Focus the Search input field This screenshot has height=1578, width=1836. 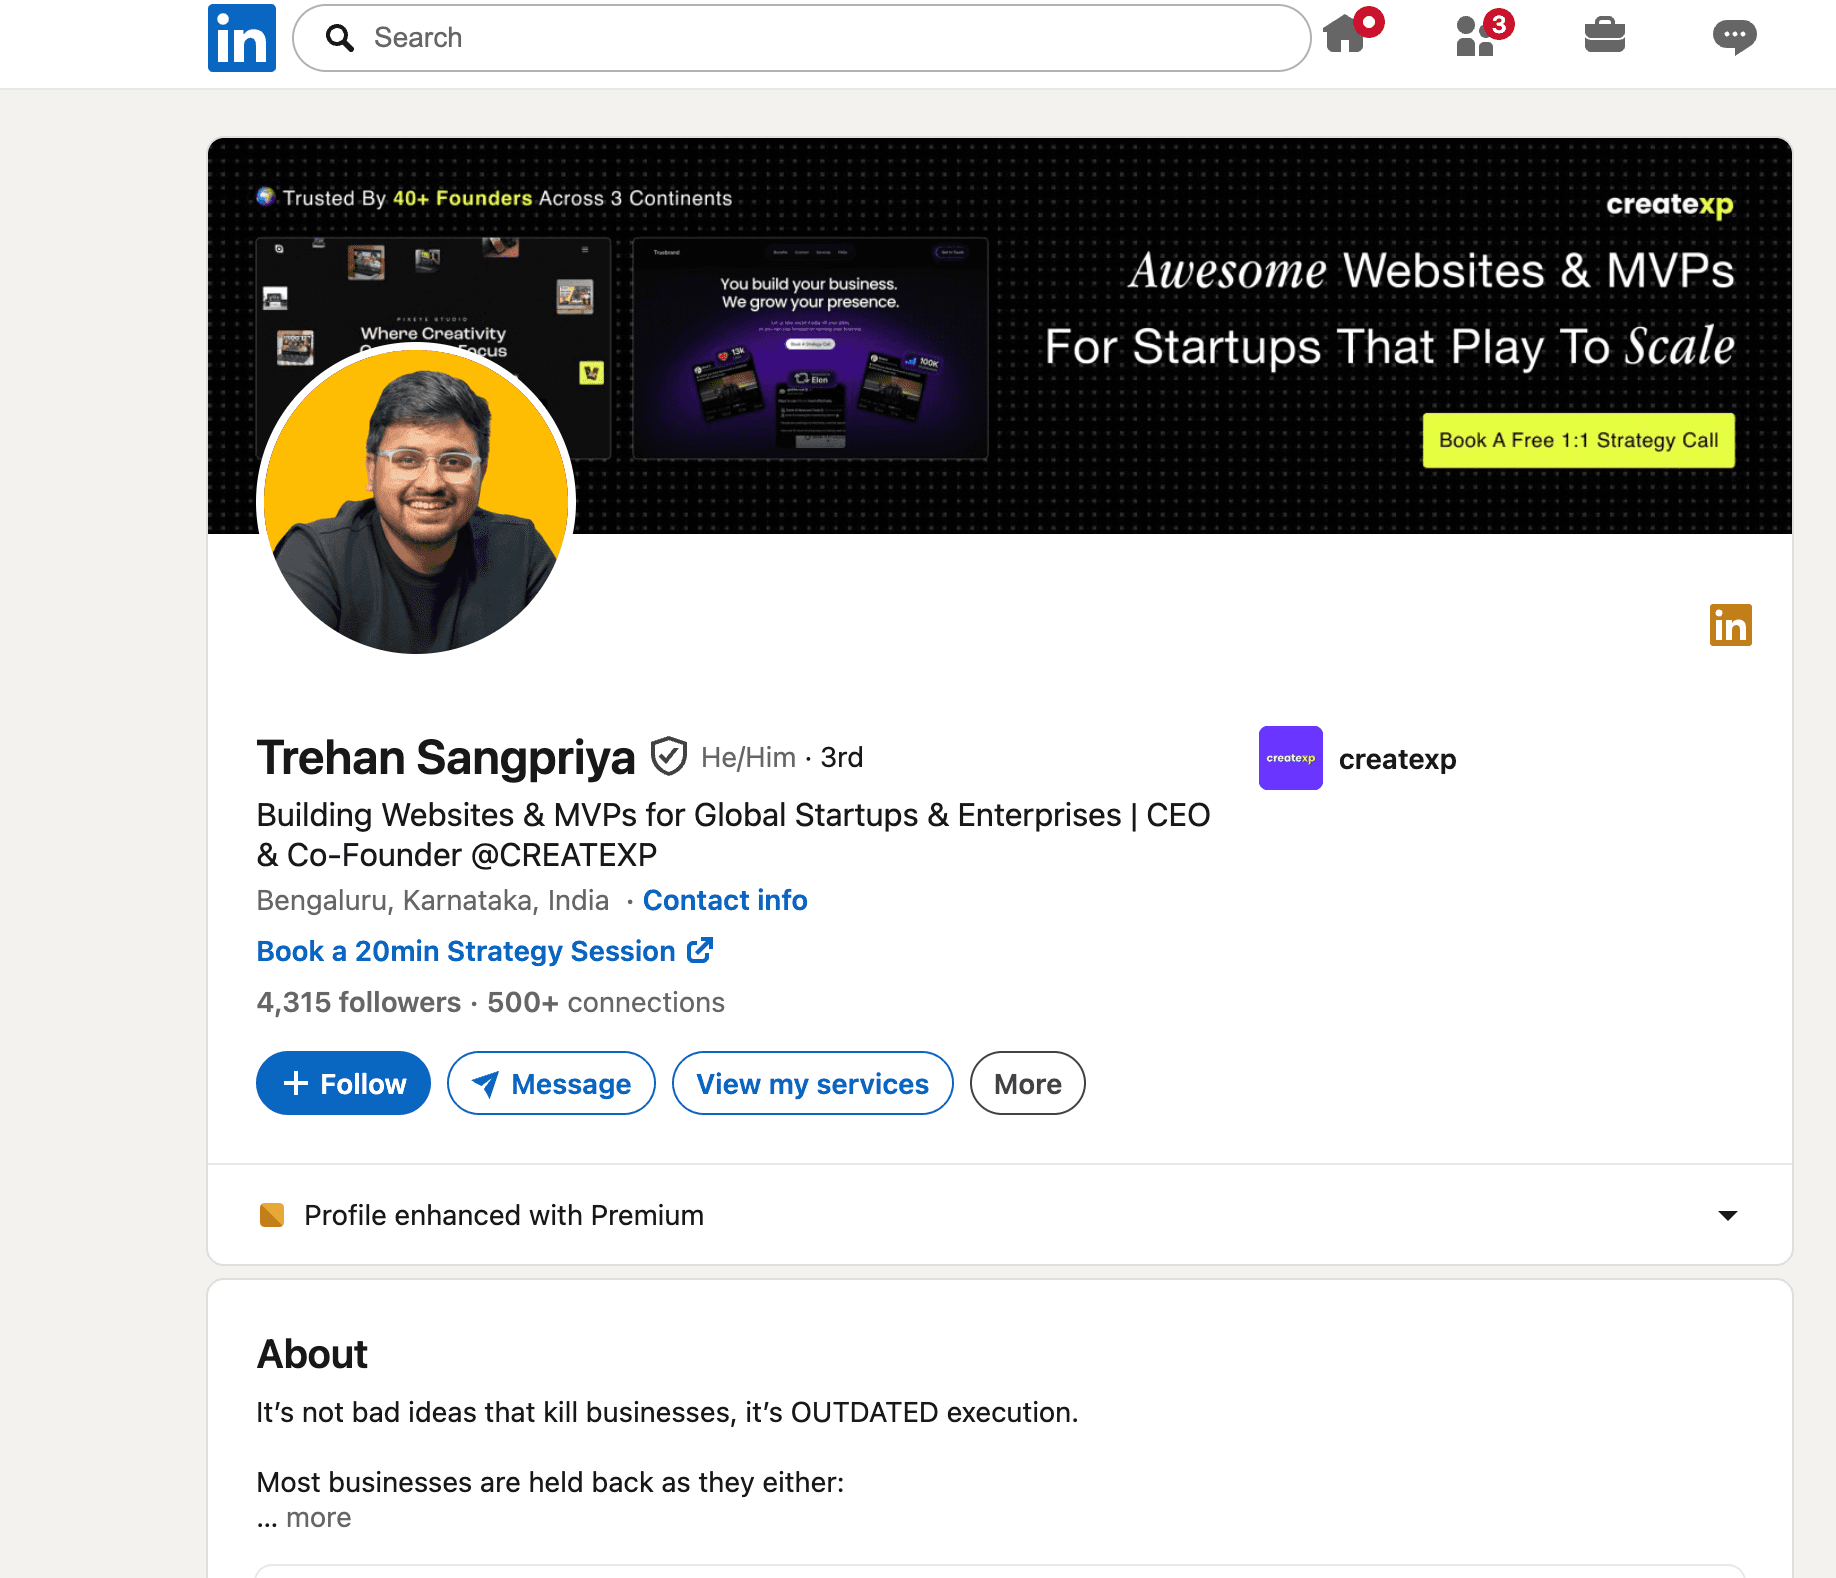point(801,38)
